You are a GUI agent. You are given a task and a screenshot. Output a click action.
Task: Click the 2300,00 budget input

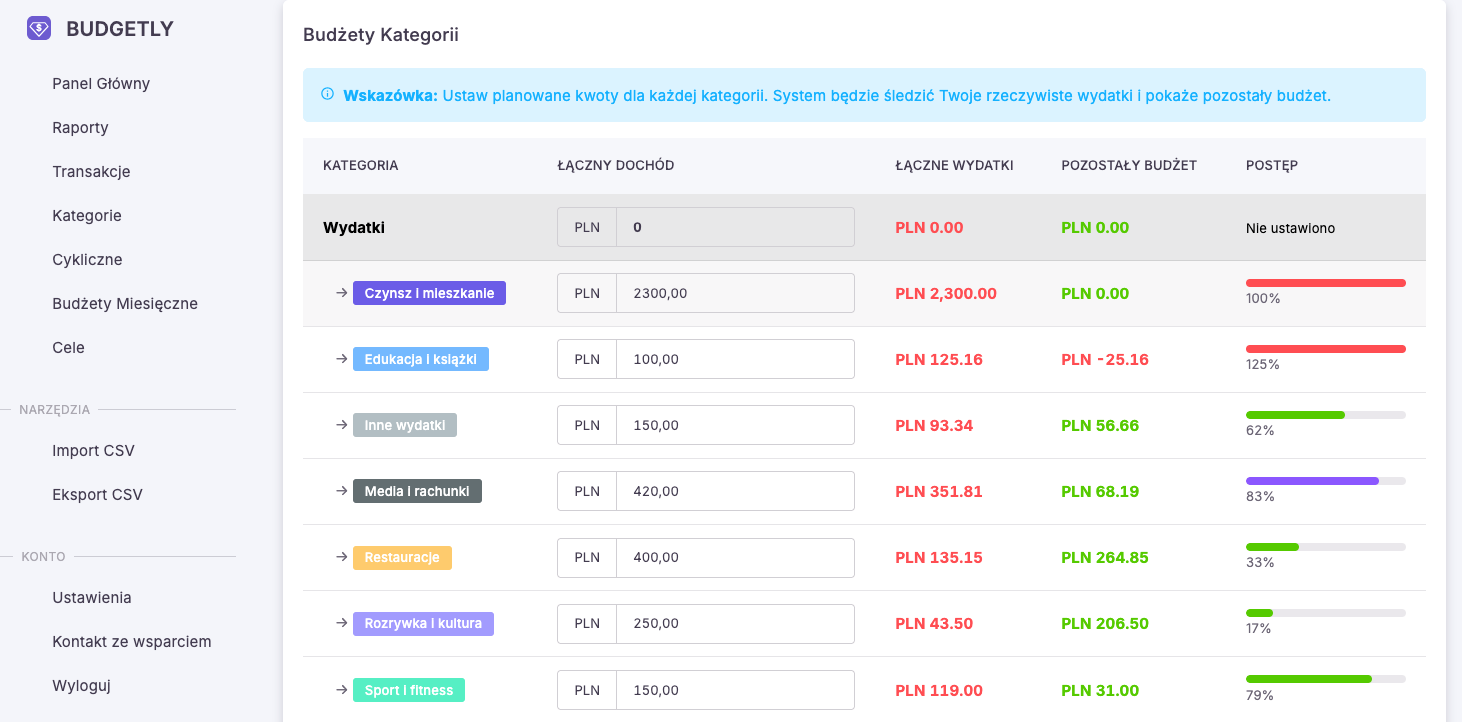click(735, 293)
